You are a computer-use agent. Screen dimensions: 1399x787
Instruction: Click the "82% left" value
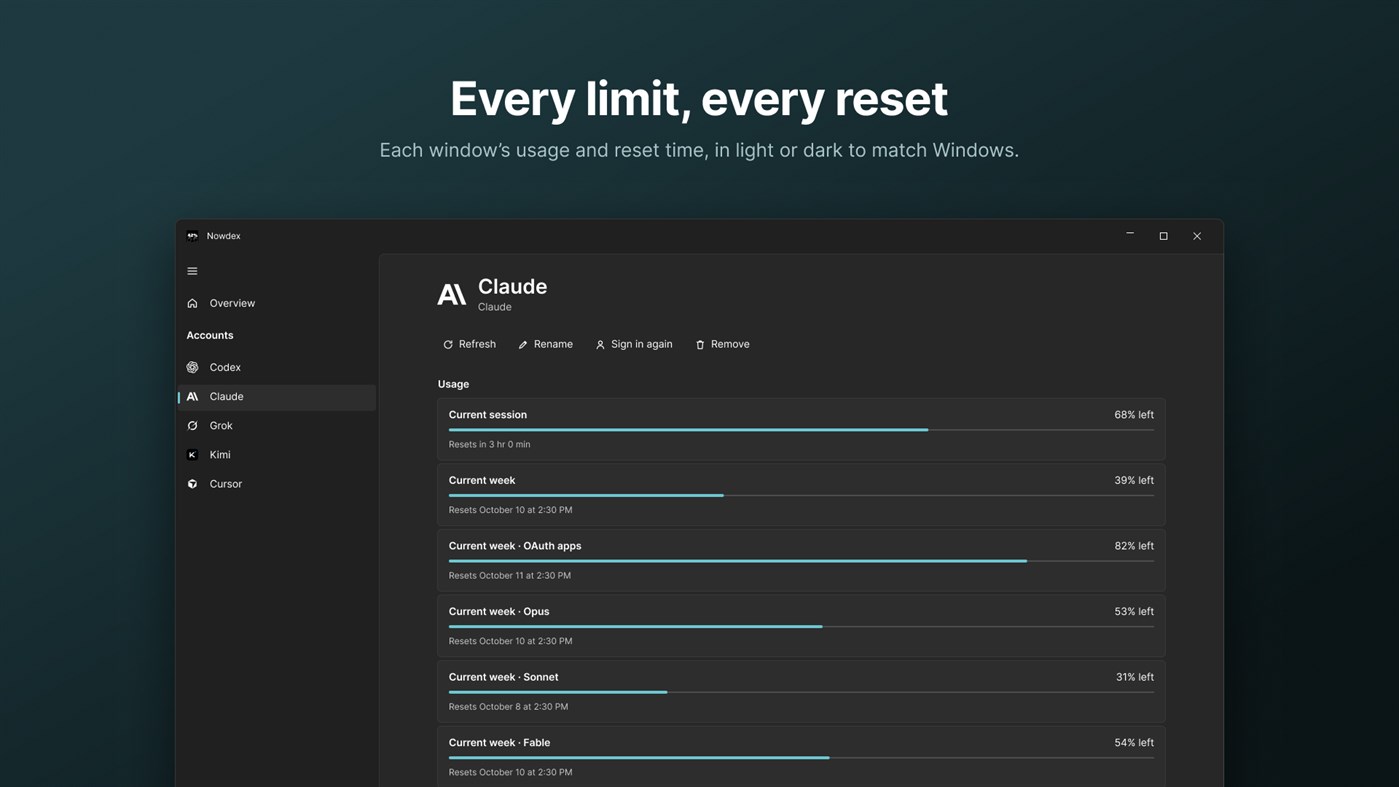[x=1134, y=546]
